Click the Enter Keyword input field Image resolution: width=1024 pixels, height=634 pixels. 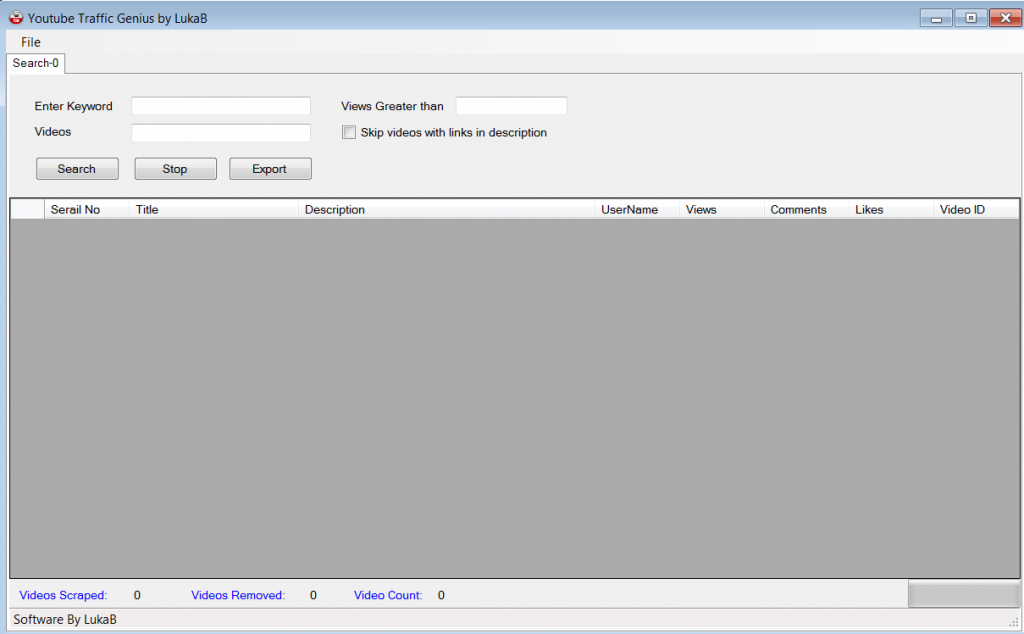click(x=221, y=106)
